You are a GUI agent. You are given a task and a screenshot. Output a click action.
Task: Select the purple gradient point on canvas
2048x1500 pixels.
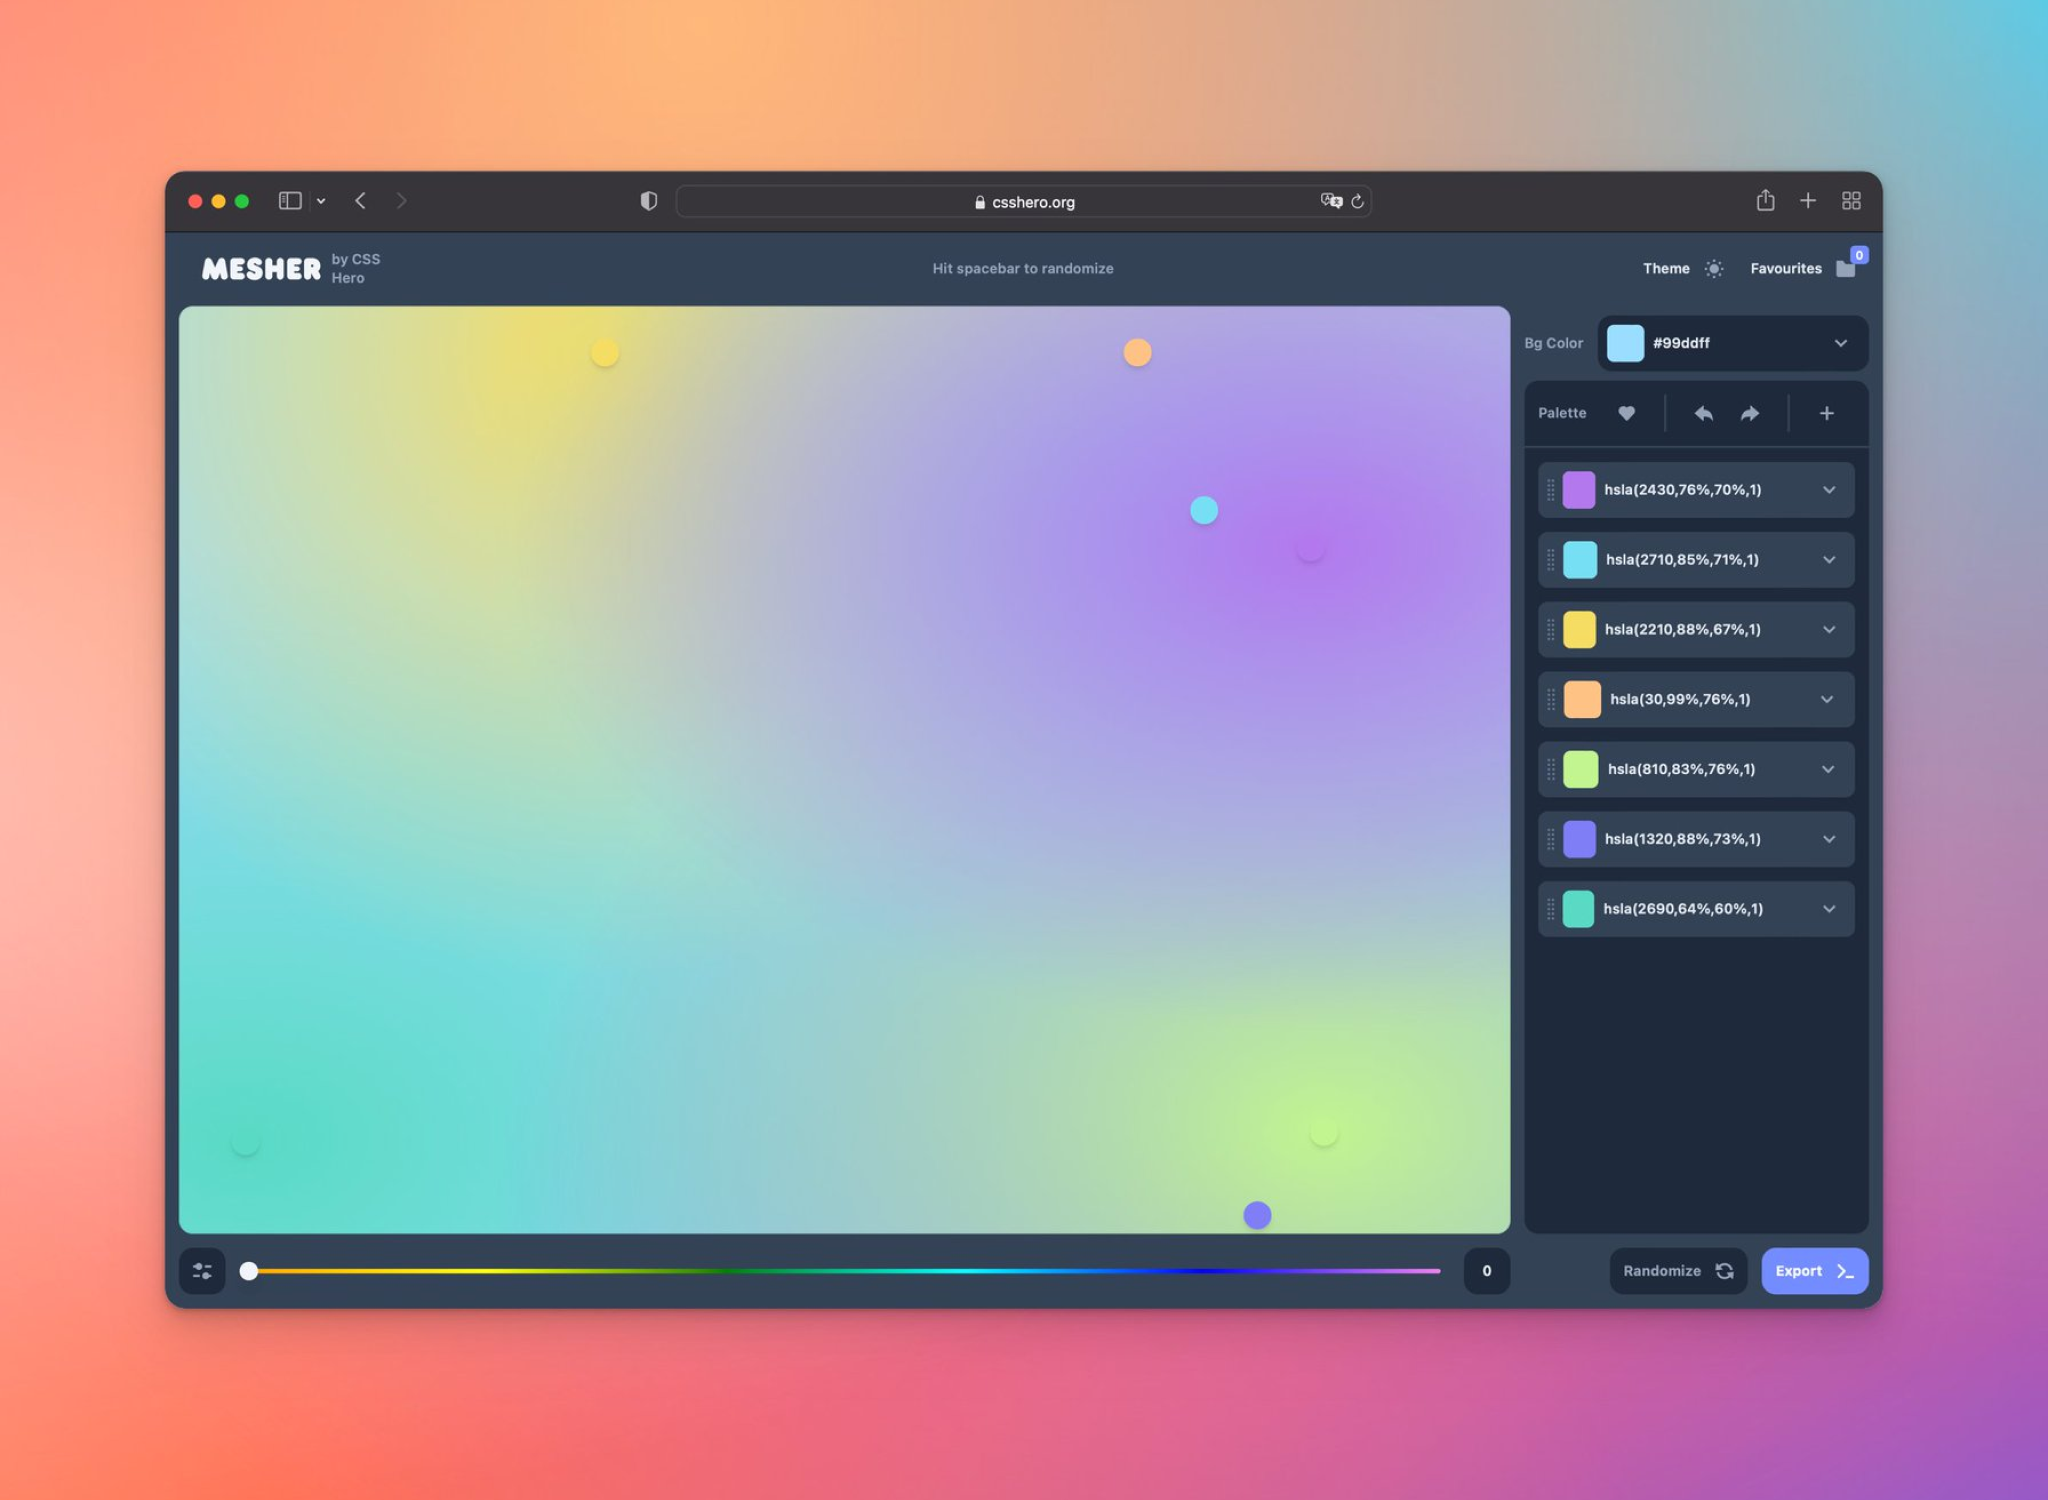1310,548
